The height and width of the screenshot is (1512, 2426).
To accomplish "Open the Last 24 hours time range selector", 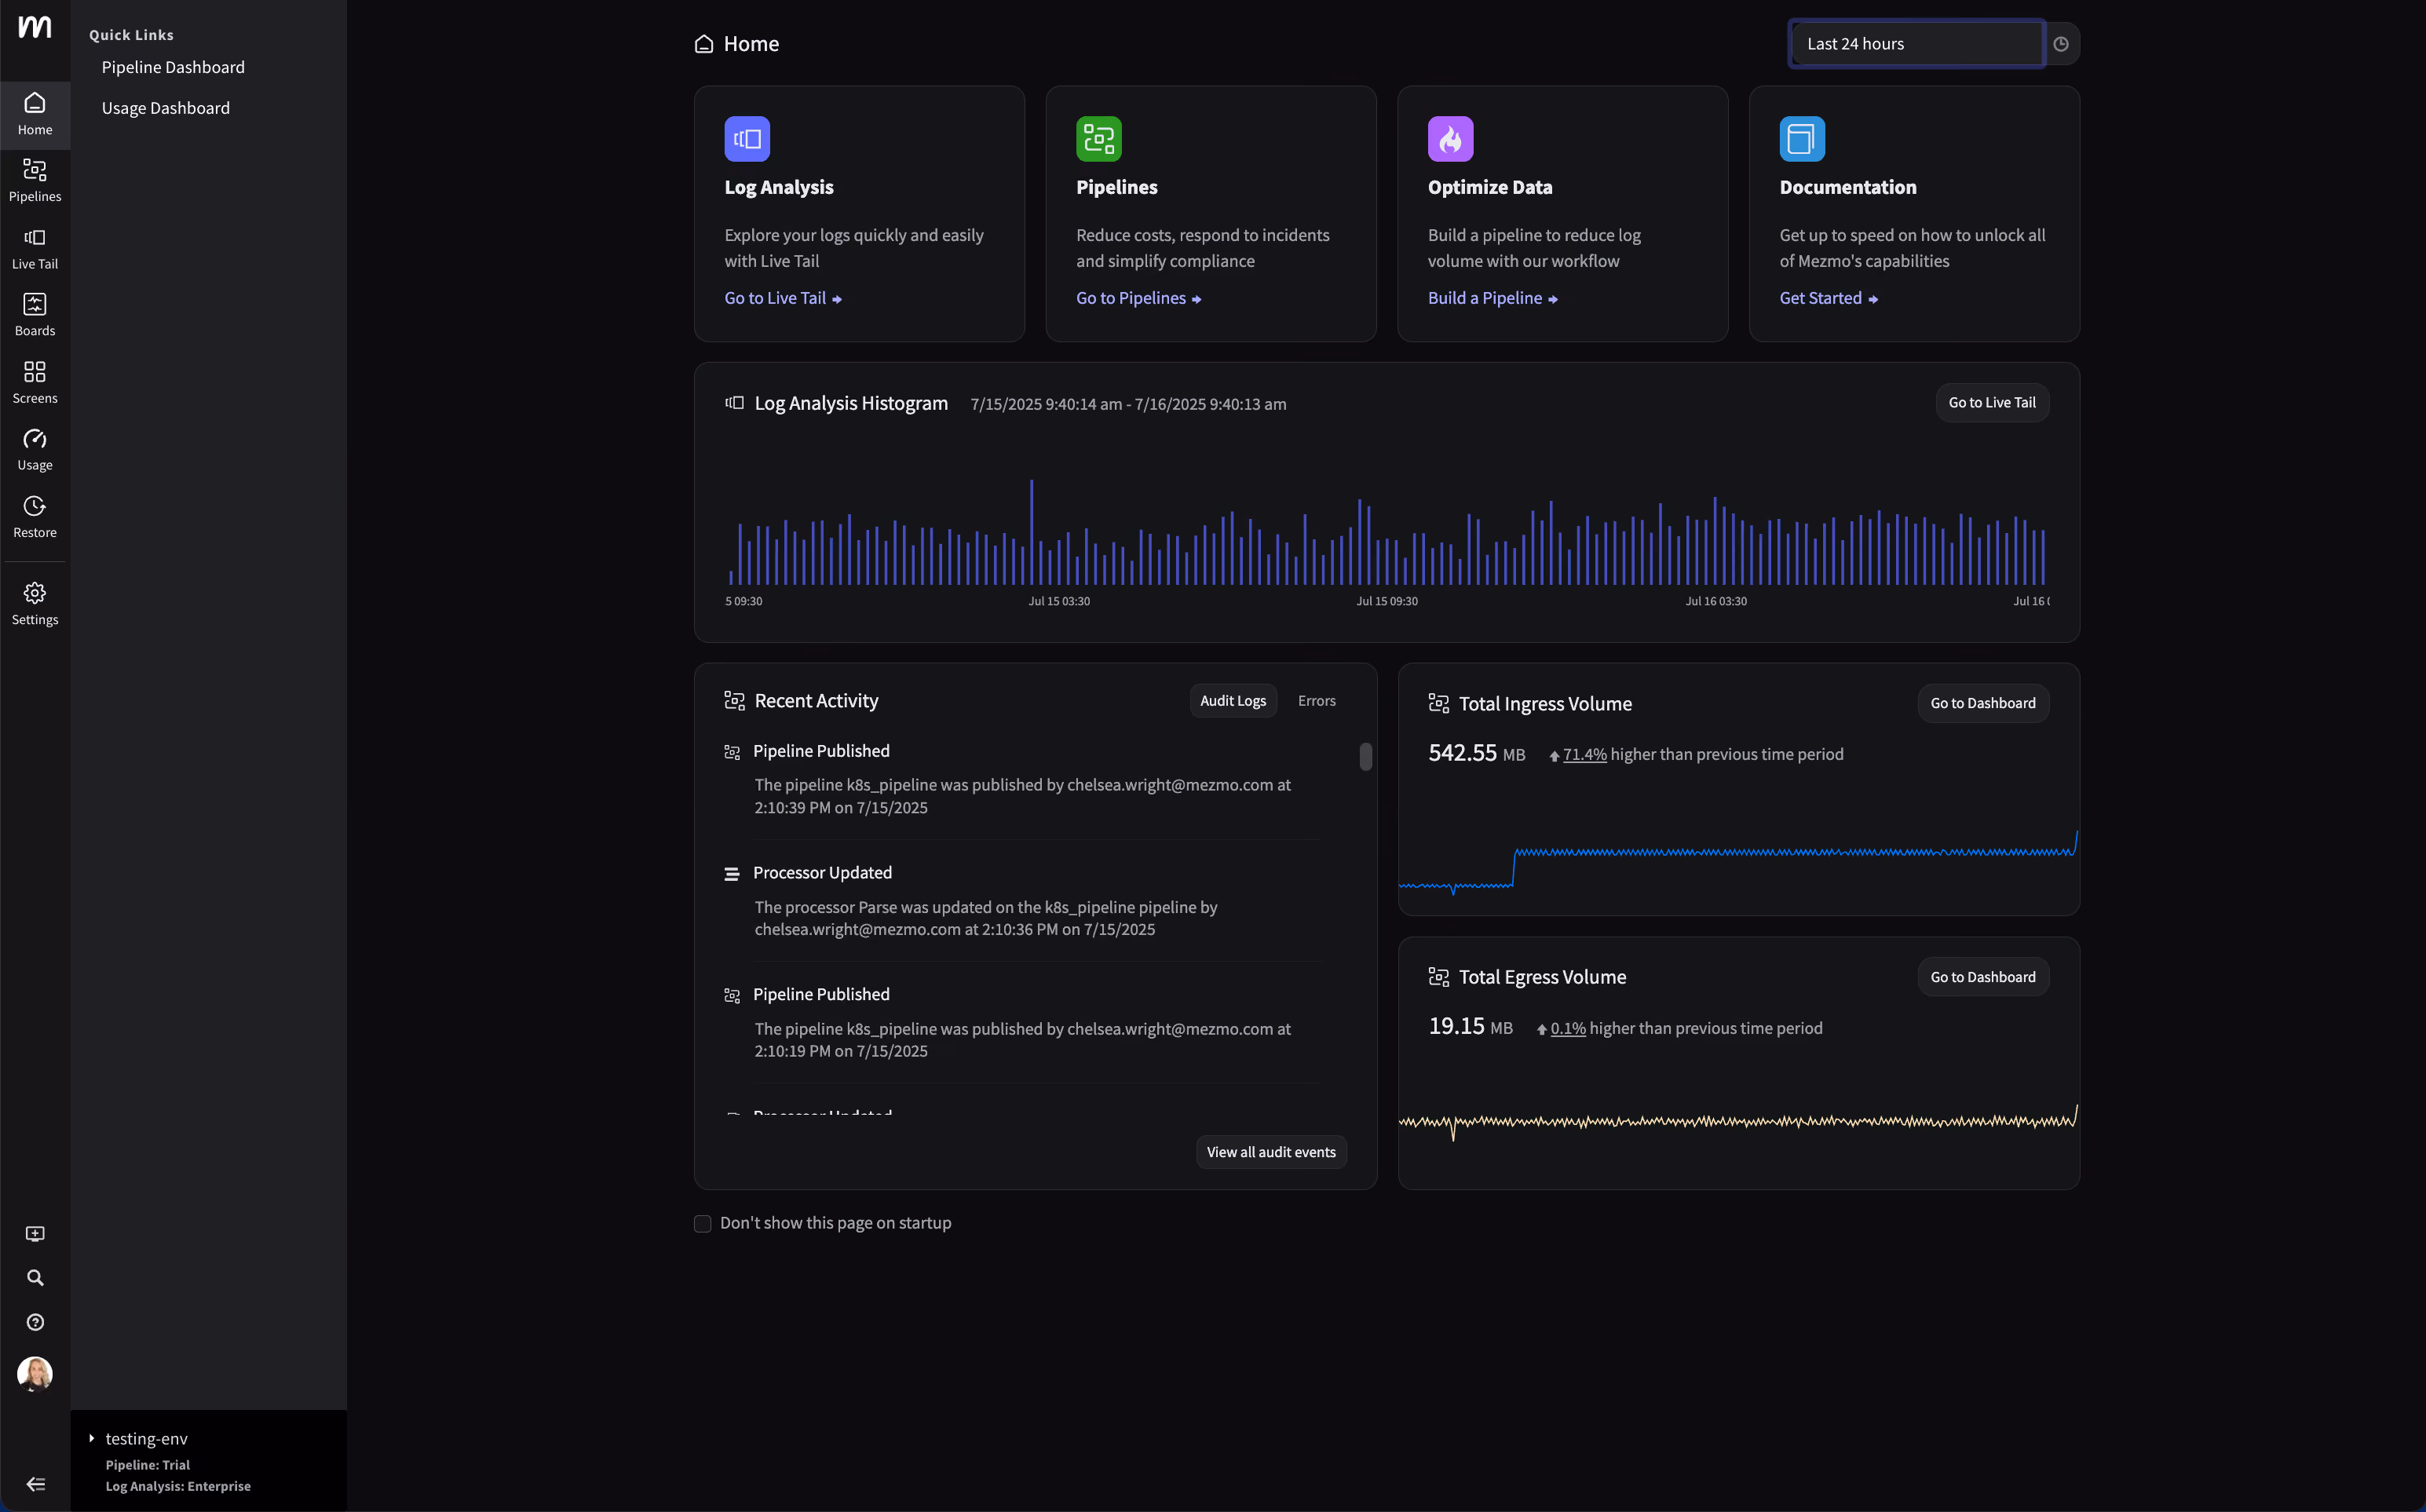I will point(1917,44).
